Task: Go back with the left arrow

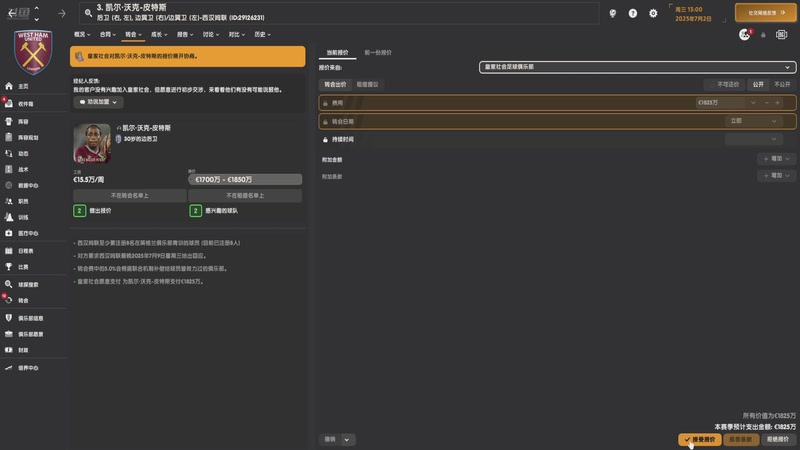Action: 12,13
